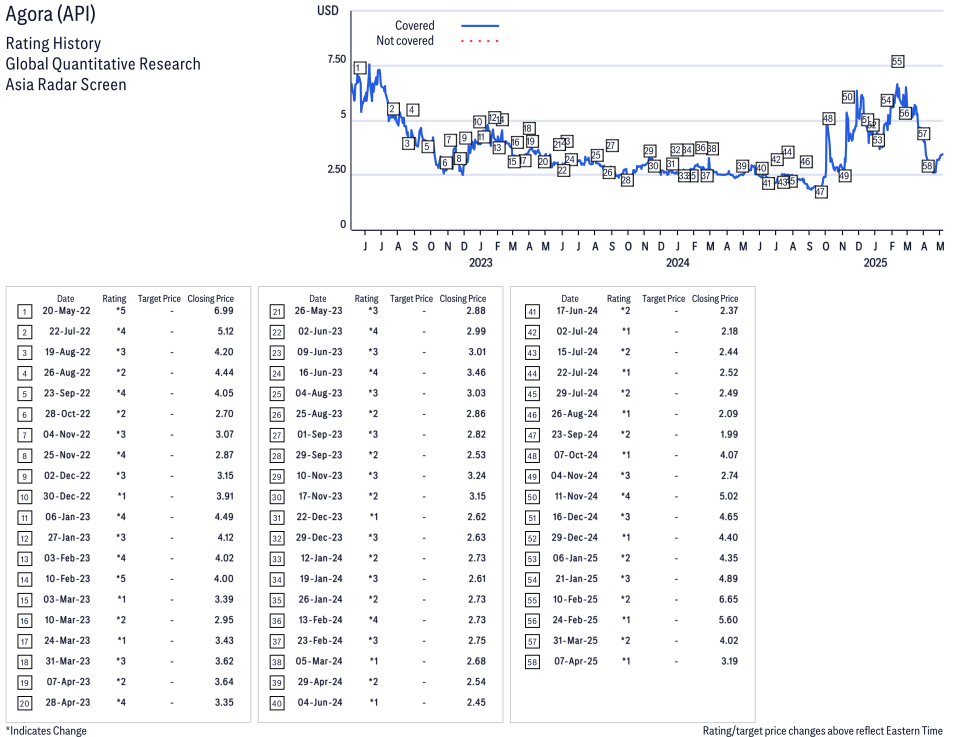Viewport: 954px width, 737px height.
Task: Click the date 04-Jun-24
Action: 320,703
